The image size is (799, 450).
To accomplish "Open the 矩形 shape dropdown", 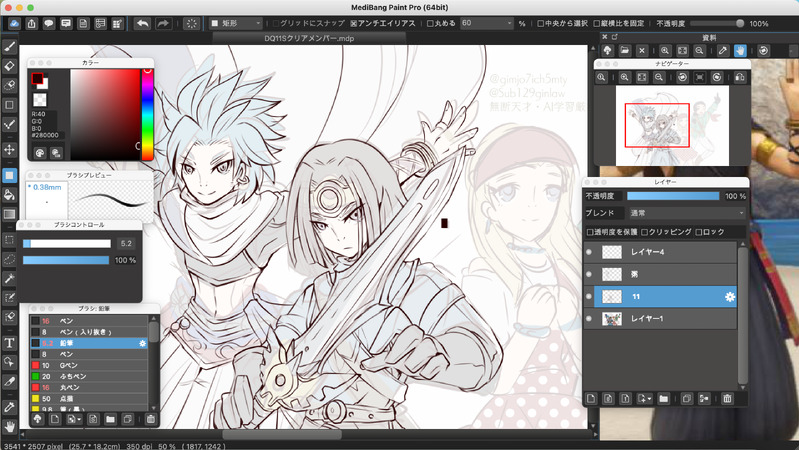I will pos(236,23).
